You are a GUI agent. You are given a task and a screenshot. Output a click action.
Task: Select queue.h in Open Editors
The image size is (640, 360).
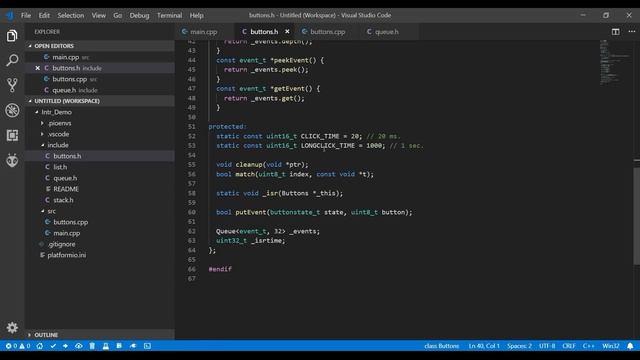point(100,90)
